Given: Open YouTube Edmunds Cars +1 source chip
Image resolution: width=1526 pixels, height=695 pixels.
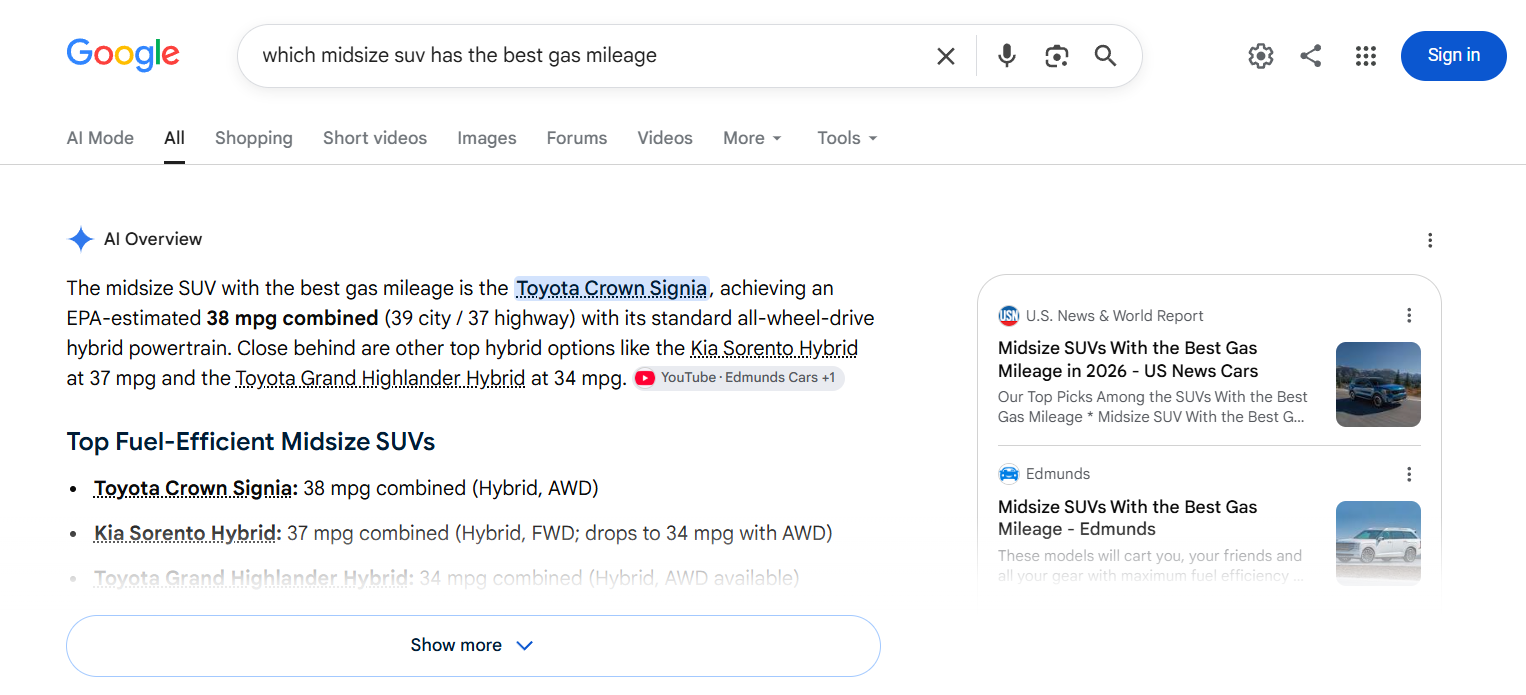Looking at the screenshot, I should pos(739,378).
